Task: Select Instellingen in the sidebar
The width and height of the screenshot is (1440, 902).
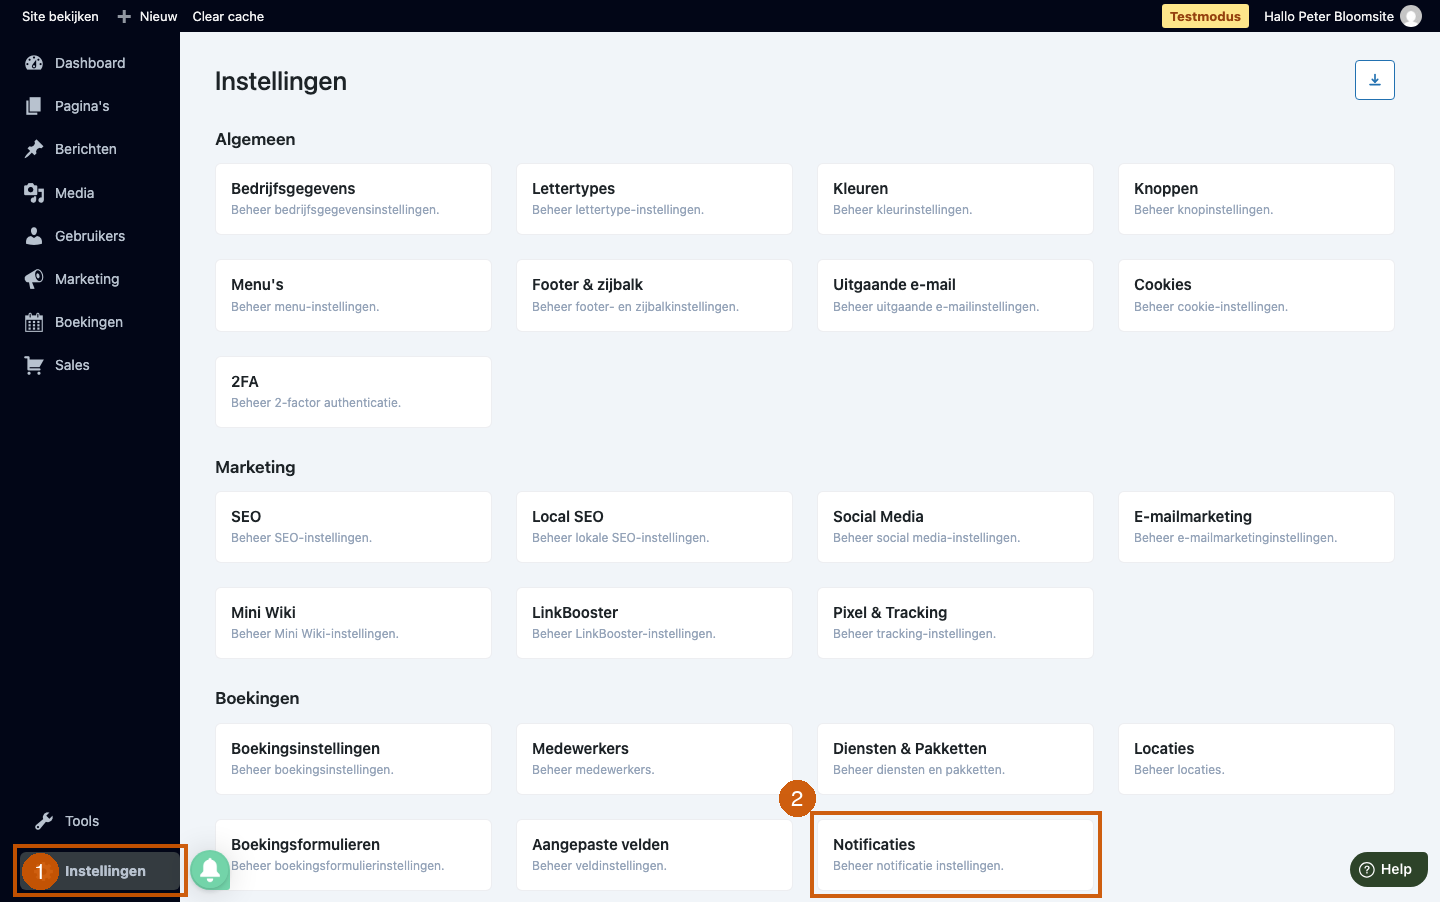Action: (x=100, y=871)
